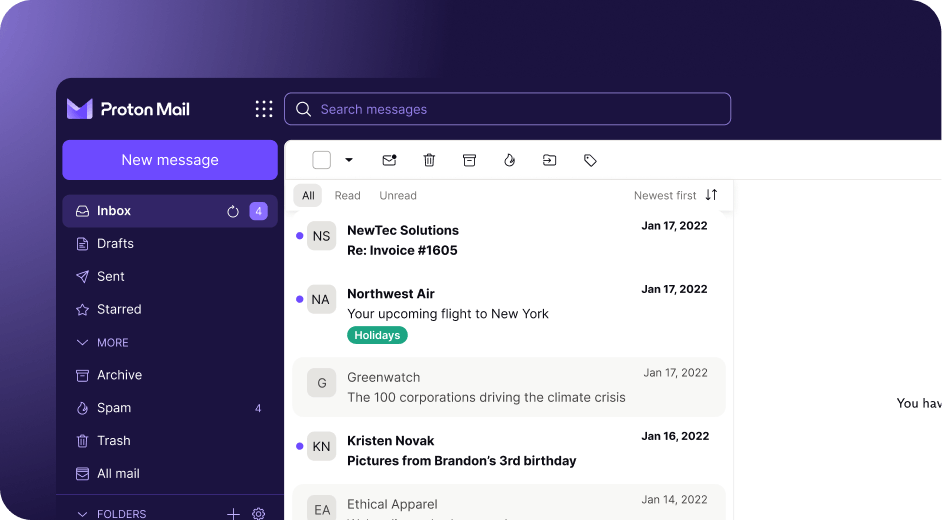
Task: Open the selection options dropdown arrow
Action: click(x=349, y=160)
